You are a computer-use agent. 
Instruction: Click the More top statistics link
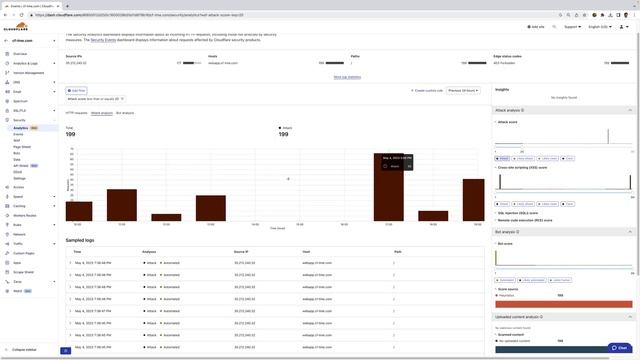347,77
